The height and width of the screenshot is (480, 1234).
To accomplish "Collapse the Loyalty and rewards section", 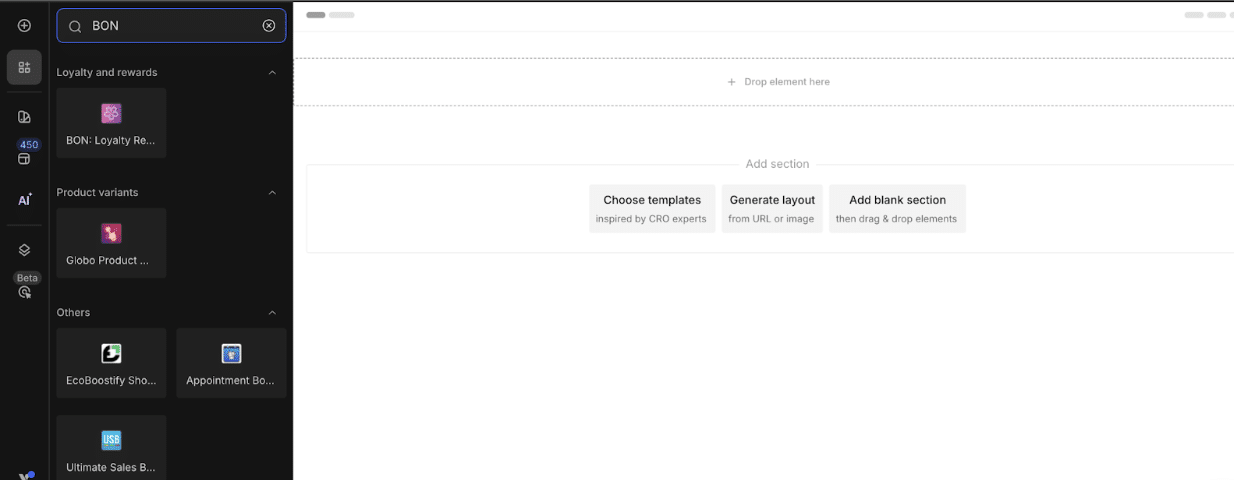I will [x=272, y=72].
